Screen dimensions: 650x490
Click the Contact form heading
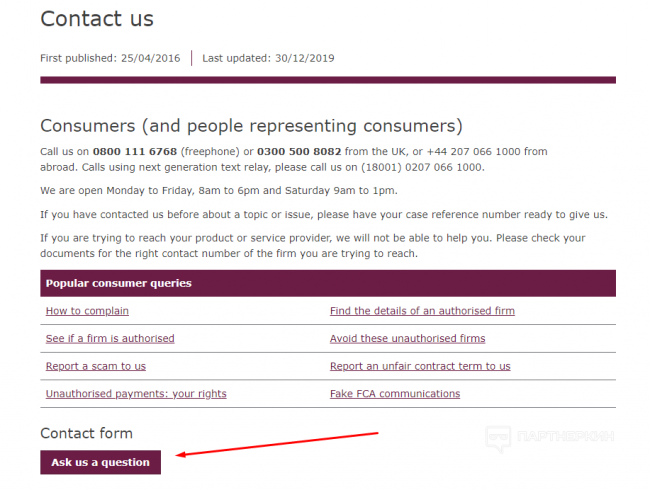pos(86,433)
